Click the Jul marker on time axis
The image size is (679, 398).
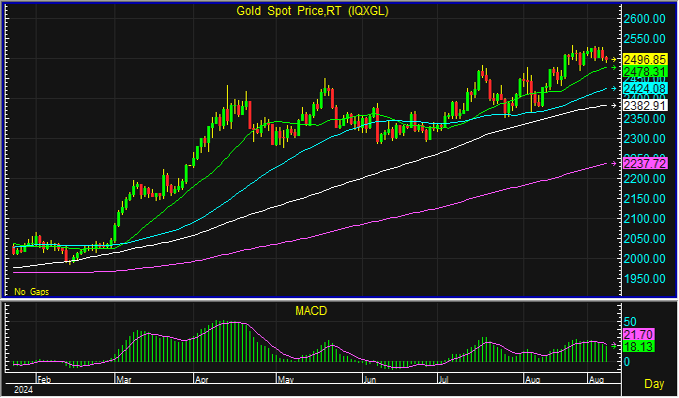coord(443,380)
